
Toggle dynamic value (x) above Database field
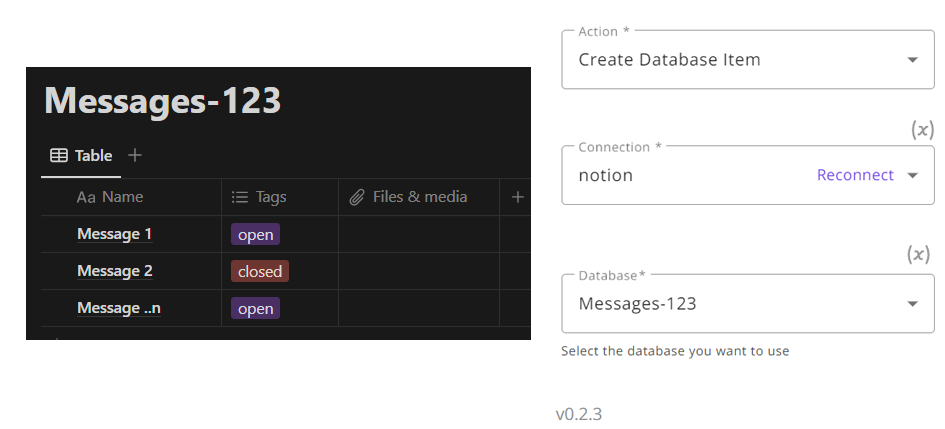[x=918, y=255]
